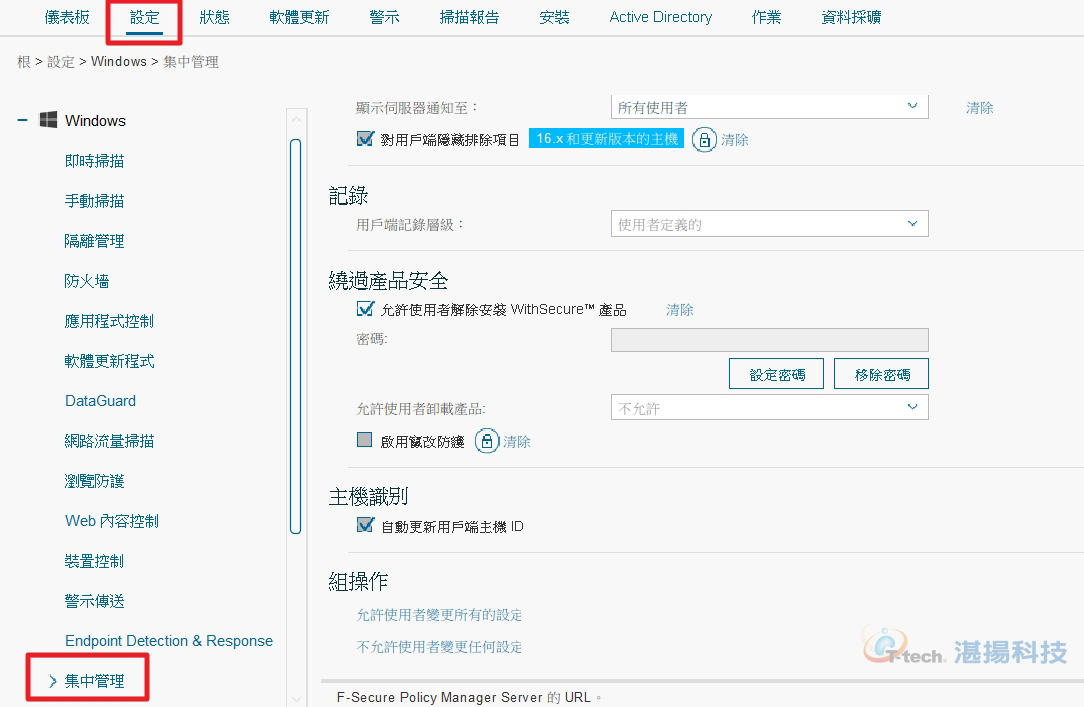Click the sidebar scroll down arrow
Viewport: 1084px width, 707px height.
pyautogui.click(x=296, y=699)
